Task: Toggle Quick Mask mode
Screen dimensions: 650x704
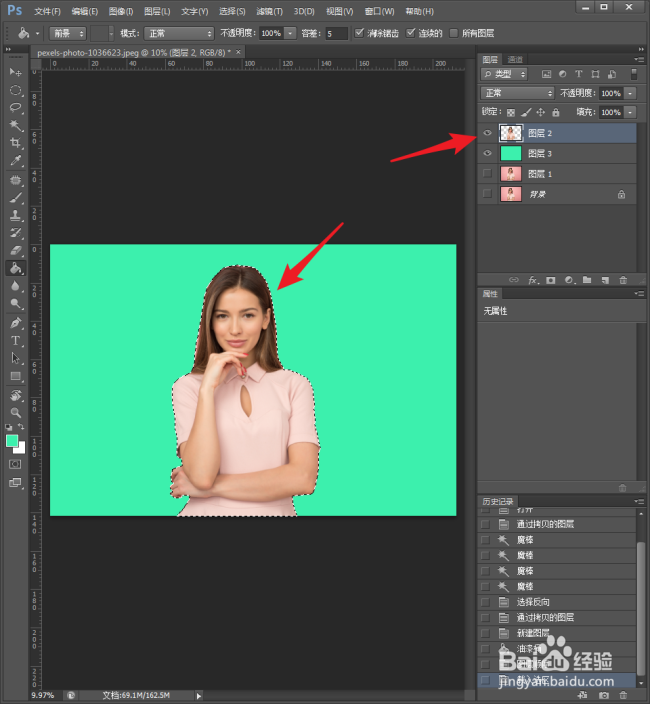Action: coord(15,464)
